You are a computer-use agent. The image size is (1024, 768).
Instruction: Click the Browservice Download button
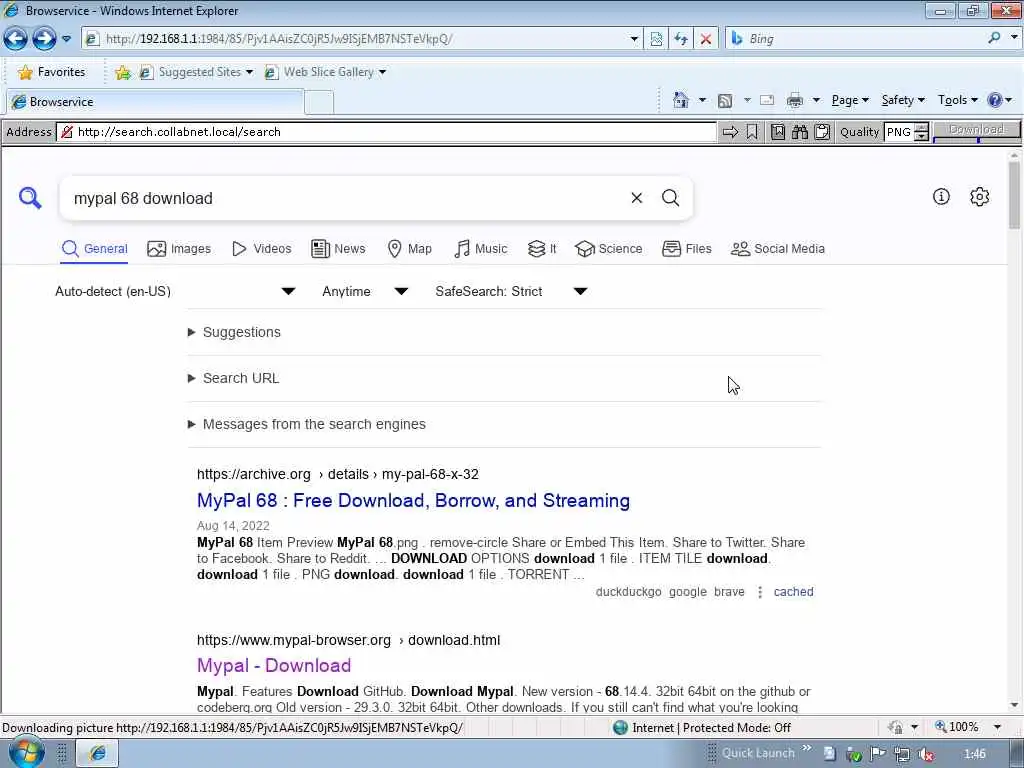(x=976, y=131)
